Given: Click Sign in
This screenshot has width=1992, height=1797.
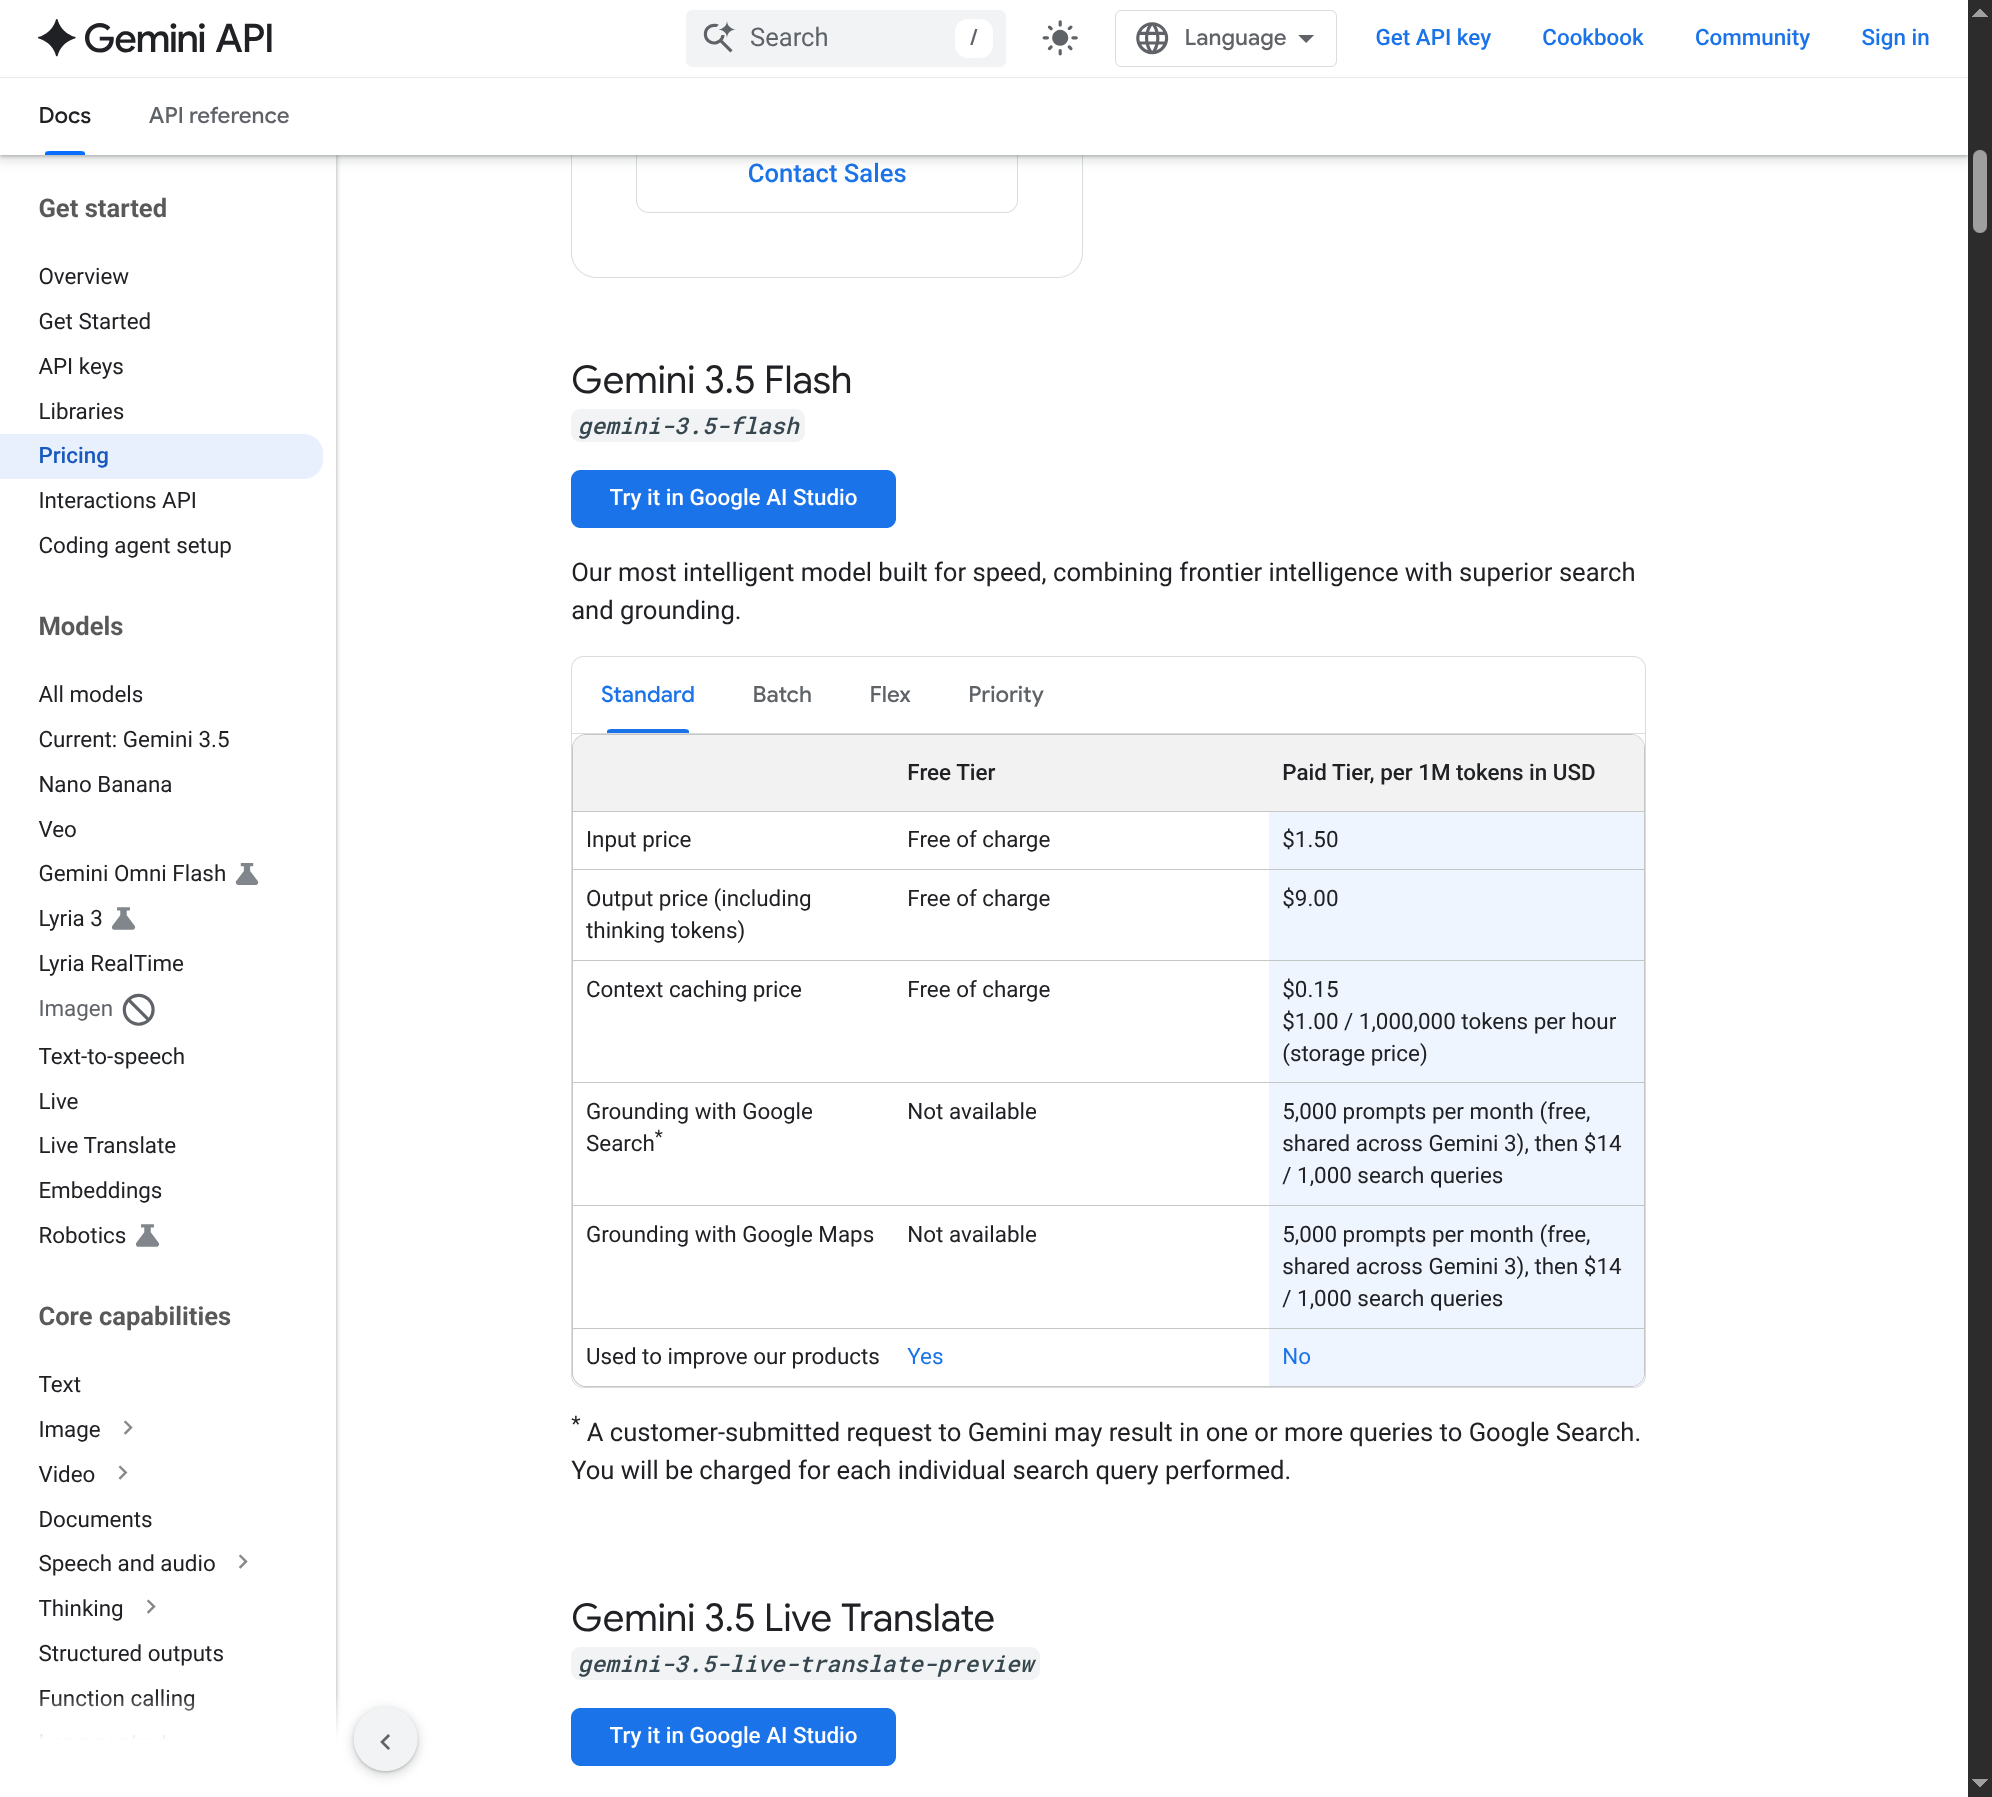Looking at the screenshot, I should [x=1895, y=38].
